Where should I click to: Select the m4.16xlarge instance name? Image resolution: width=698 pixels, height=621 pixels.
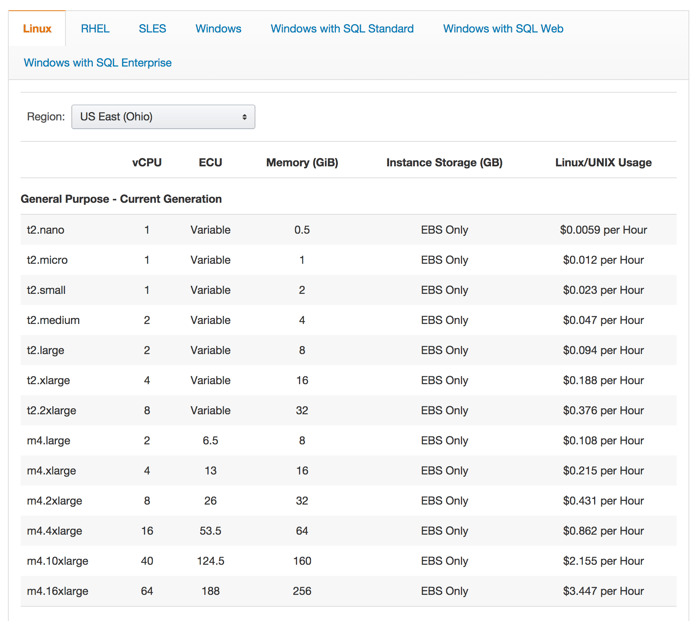57,591
